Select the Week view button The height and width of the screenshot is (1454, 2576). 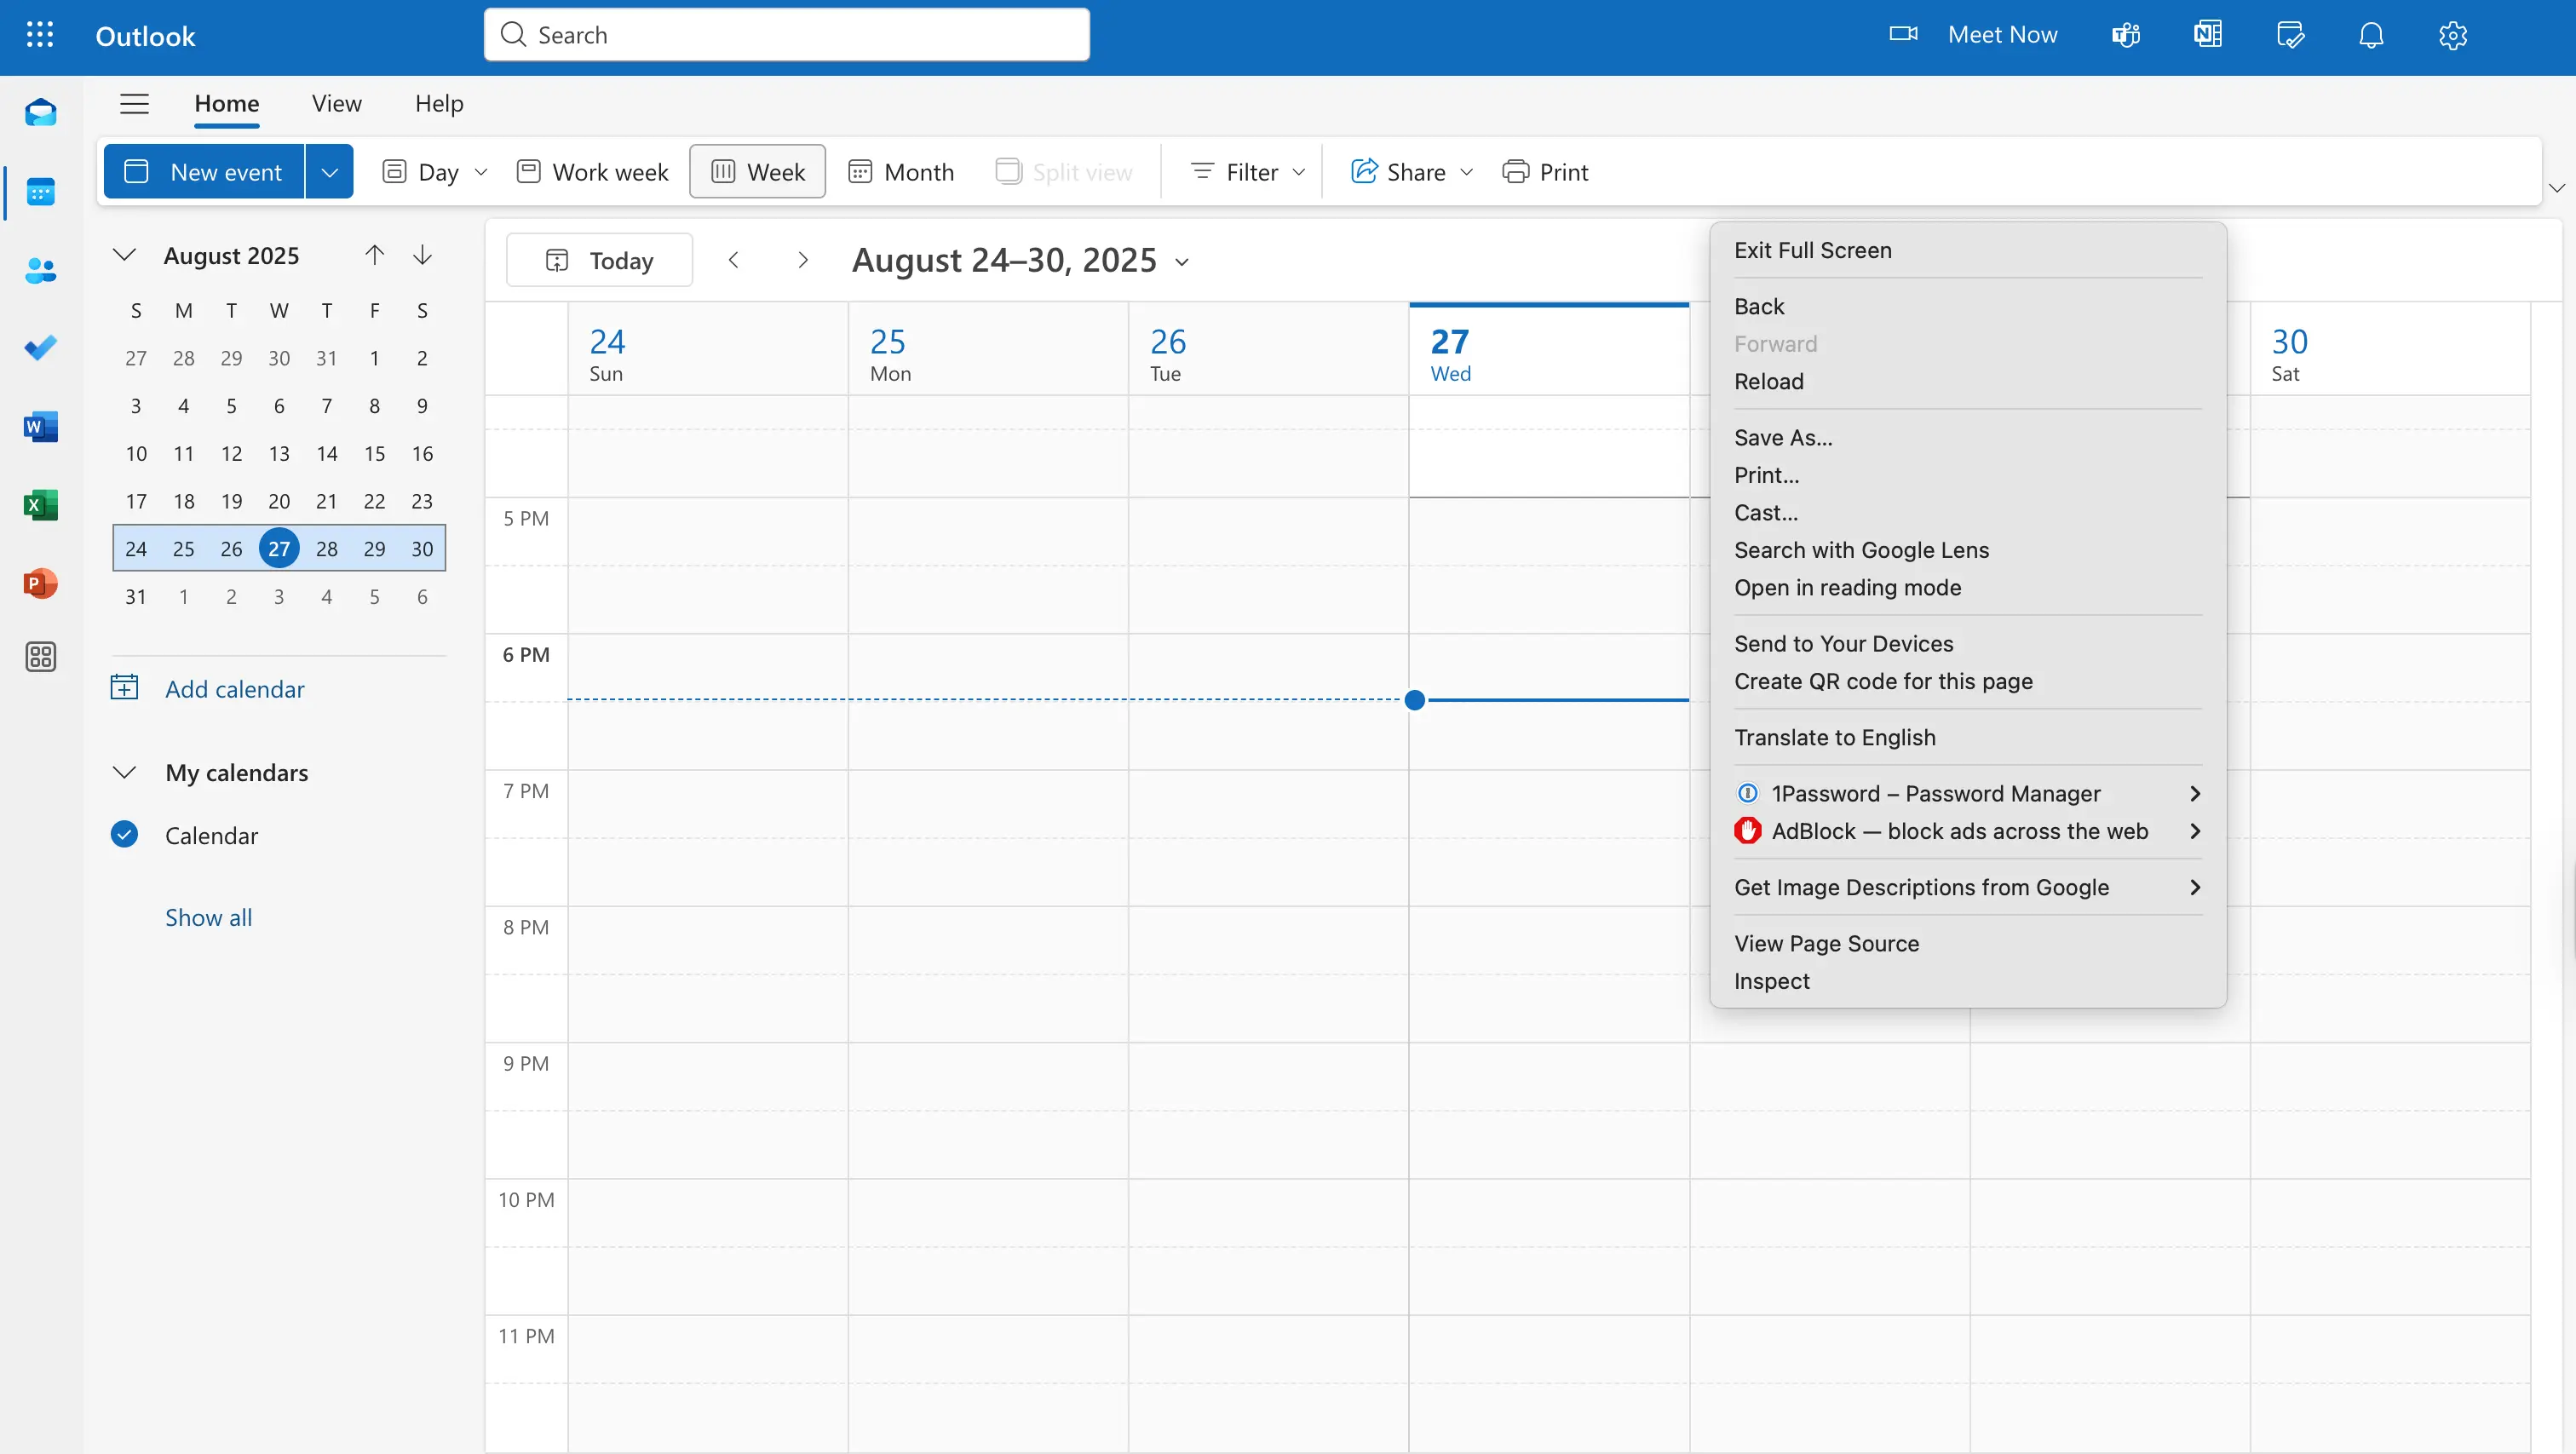tap(758, 172)
